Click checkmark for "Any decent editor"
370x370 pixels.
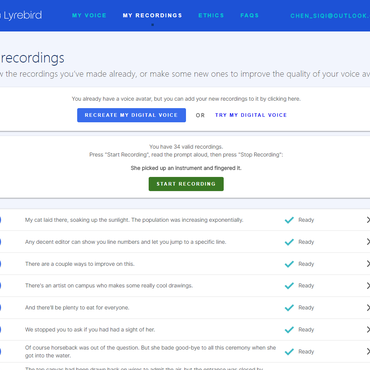(x=289, y=242)
